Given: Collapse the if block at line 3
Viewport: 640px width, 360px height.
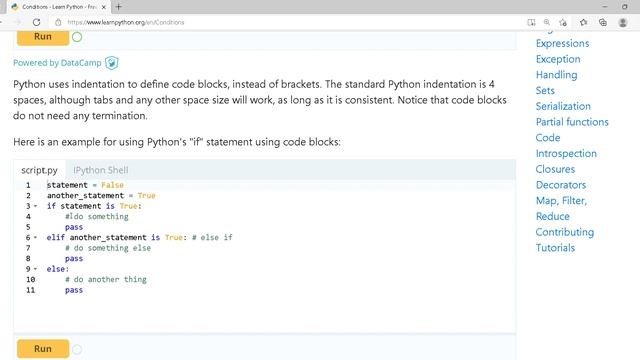Looking at the screenshot, I should tap(36, 206).
